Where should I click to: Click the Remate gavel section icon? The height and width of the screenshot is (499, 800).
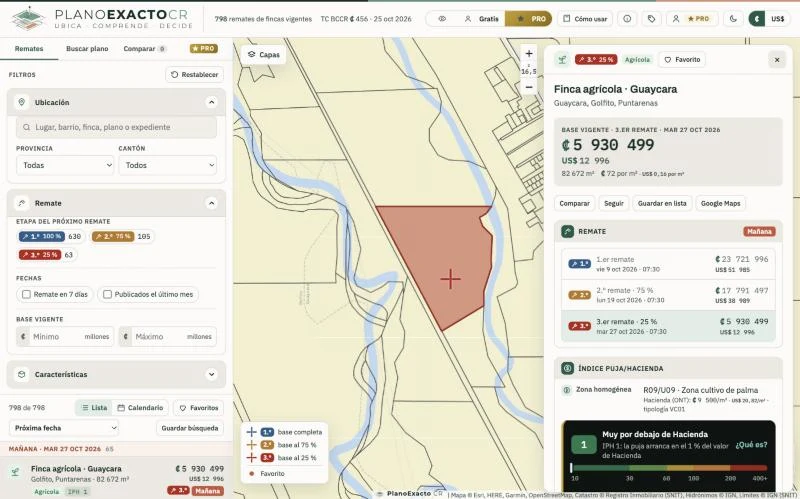point(21,203)
